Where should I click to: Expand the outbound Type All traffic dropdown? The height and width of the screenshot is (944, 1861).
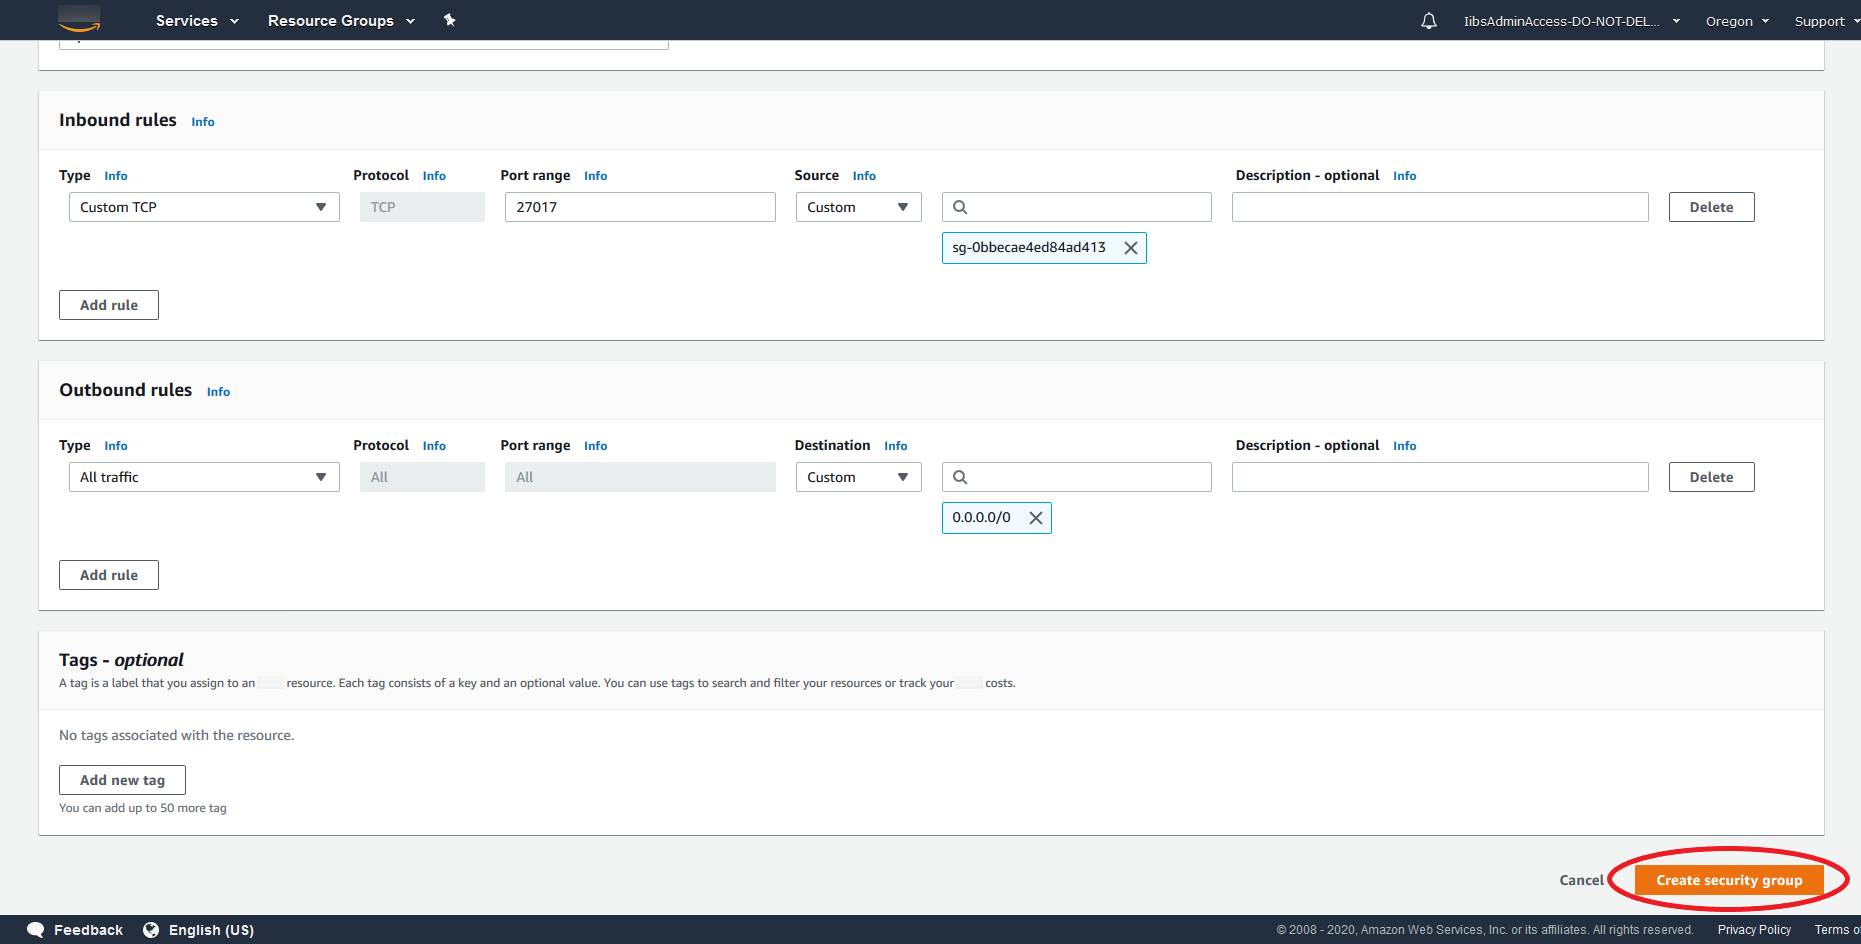point(204,477)
